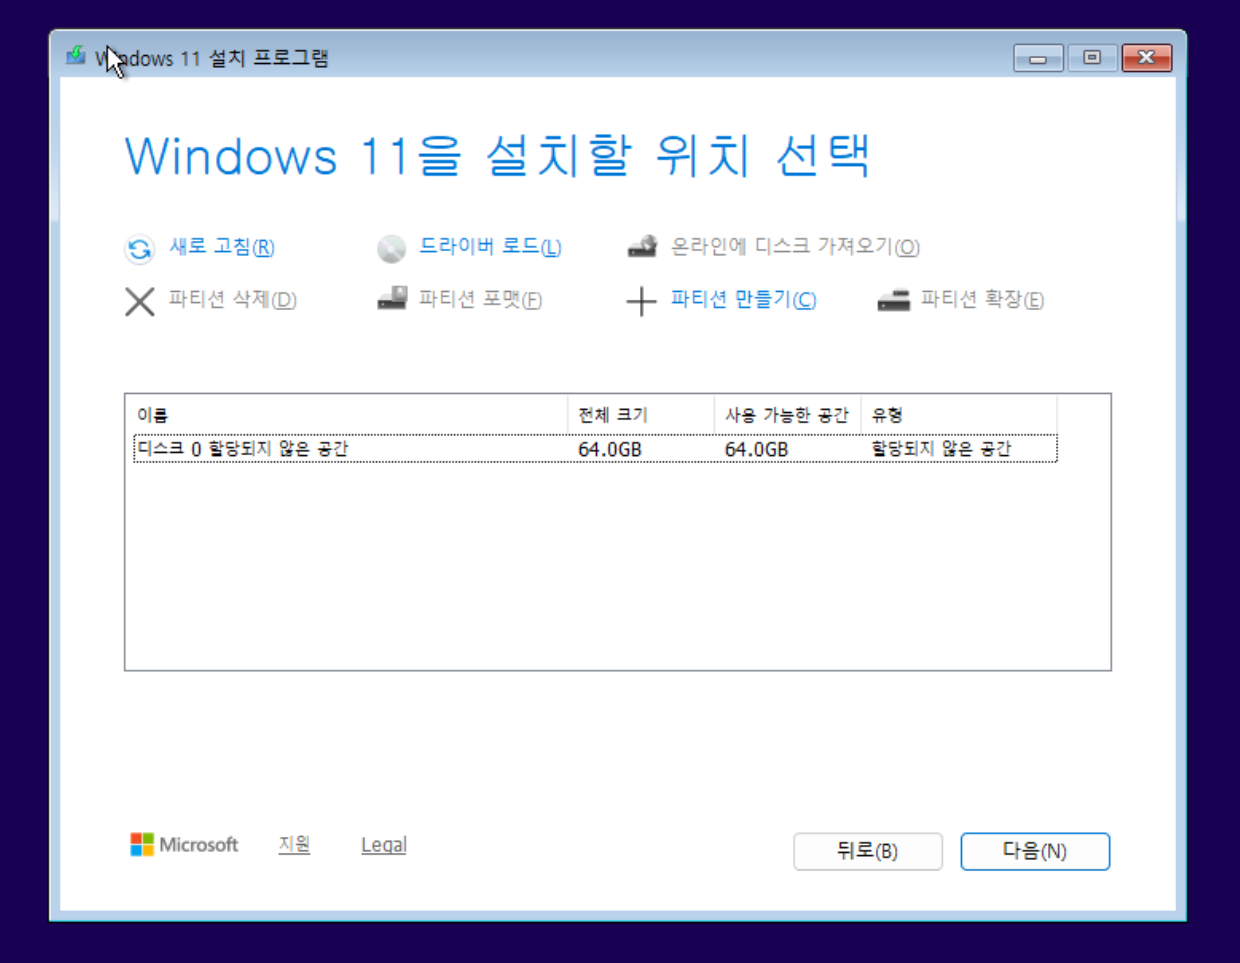Select the 디스크 0 할당되지 않은 공간 row
Image resolution: width=1240 pixels, height=963 pixels.
pos(595,449)
